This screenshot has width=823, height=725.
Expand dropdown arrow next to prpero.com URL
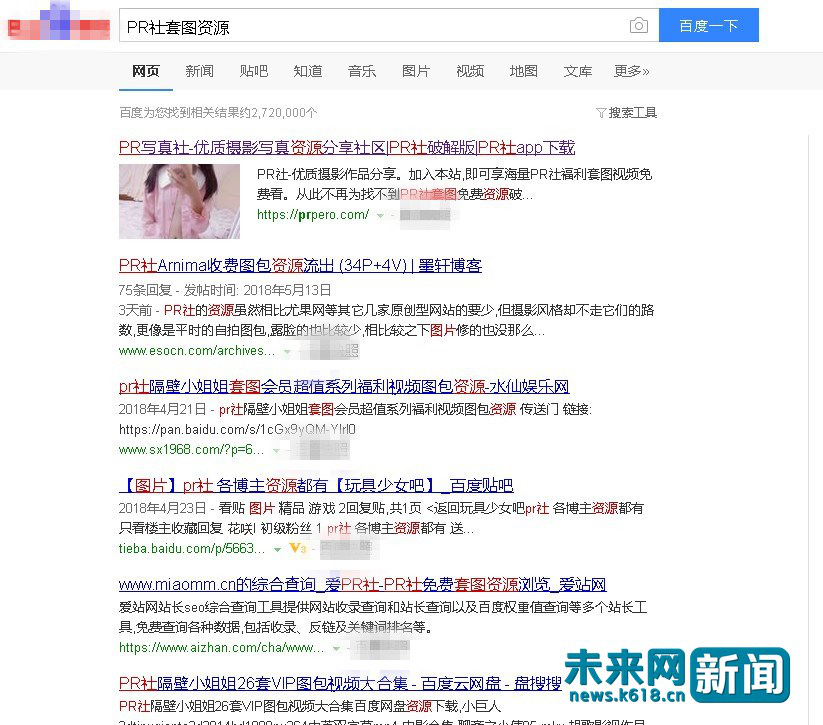380,215
